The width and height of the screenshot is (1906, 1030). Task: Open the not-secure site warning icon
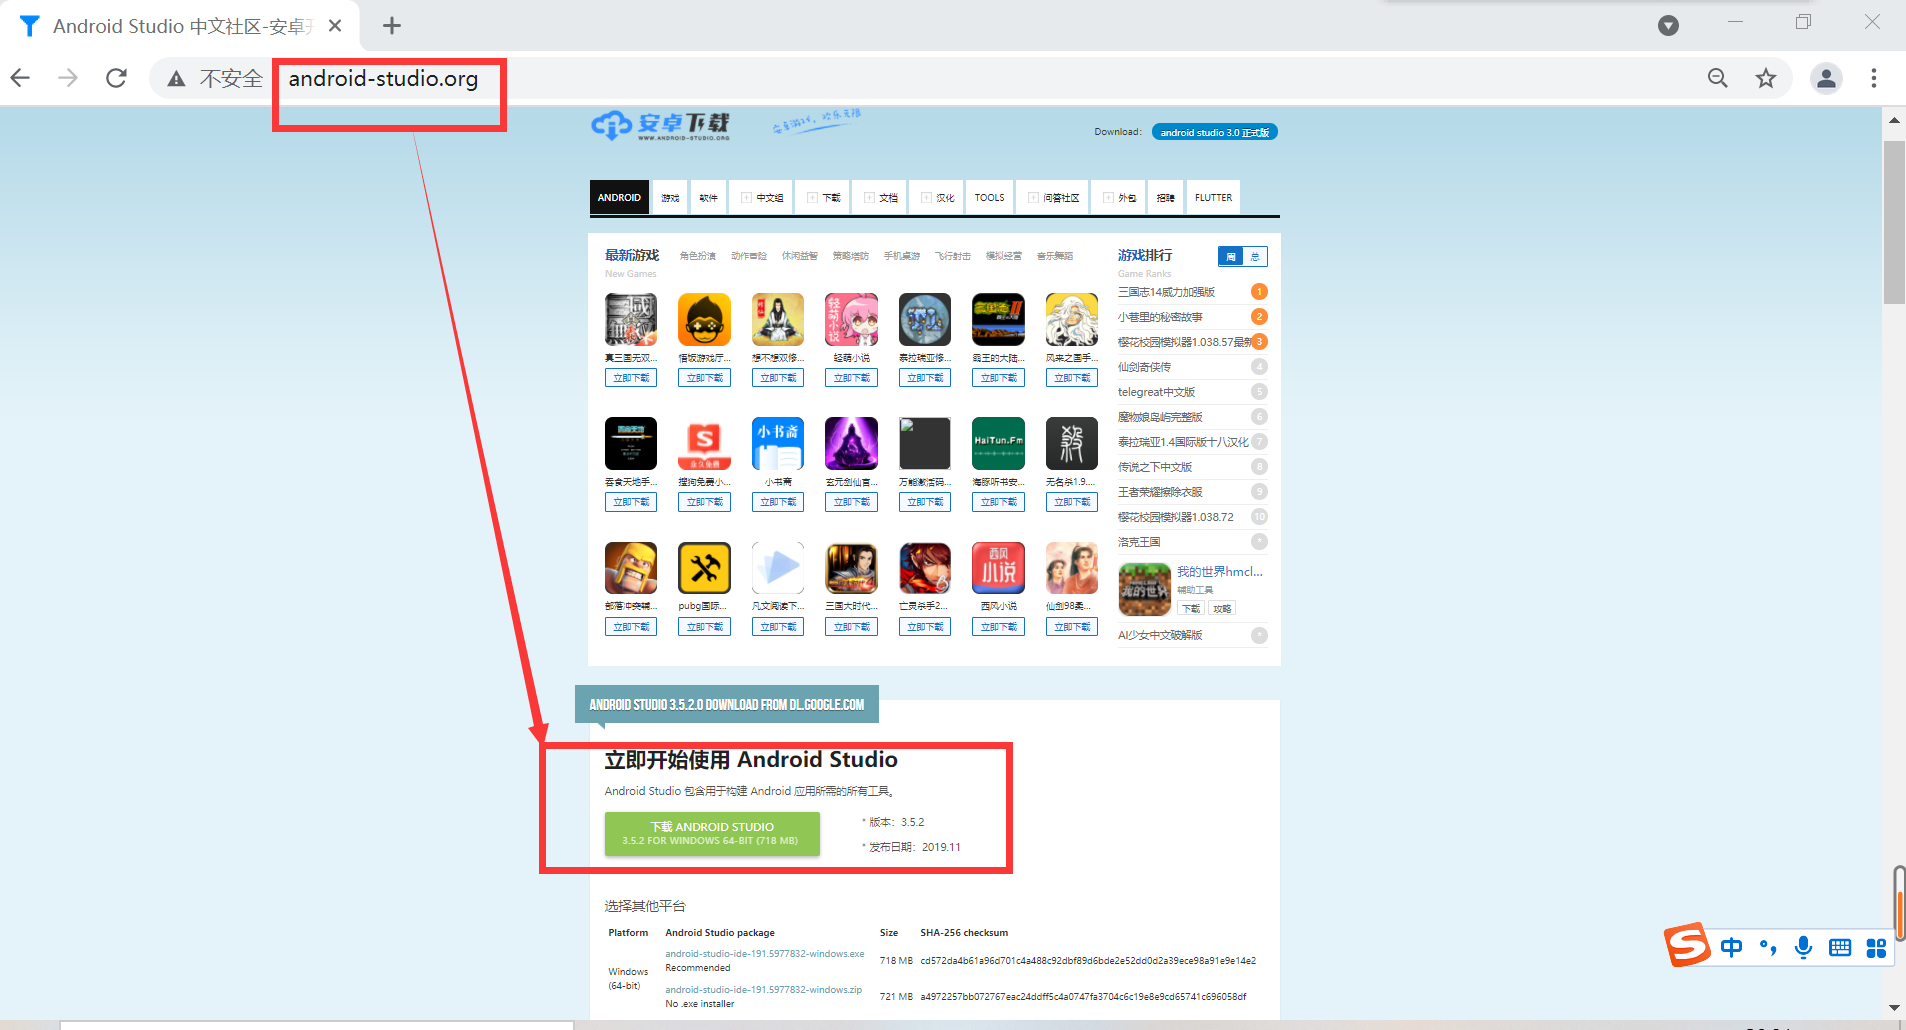[176, 79]
